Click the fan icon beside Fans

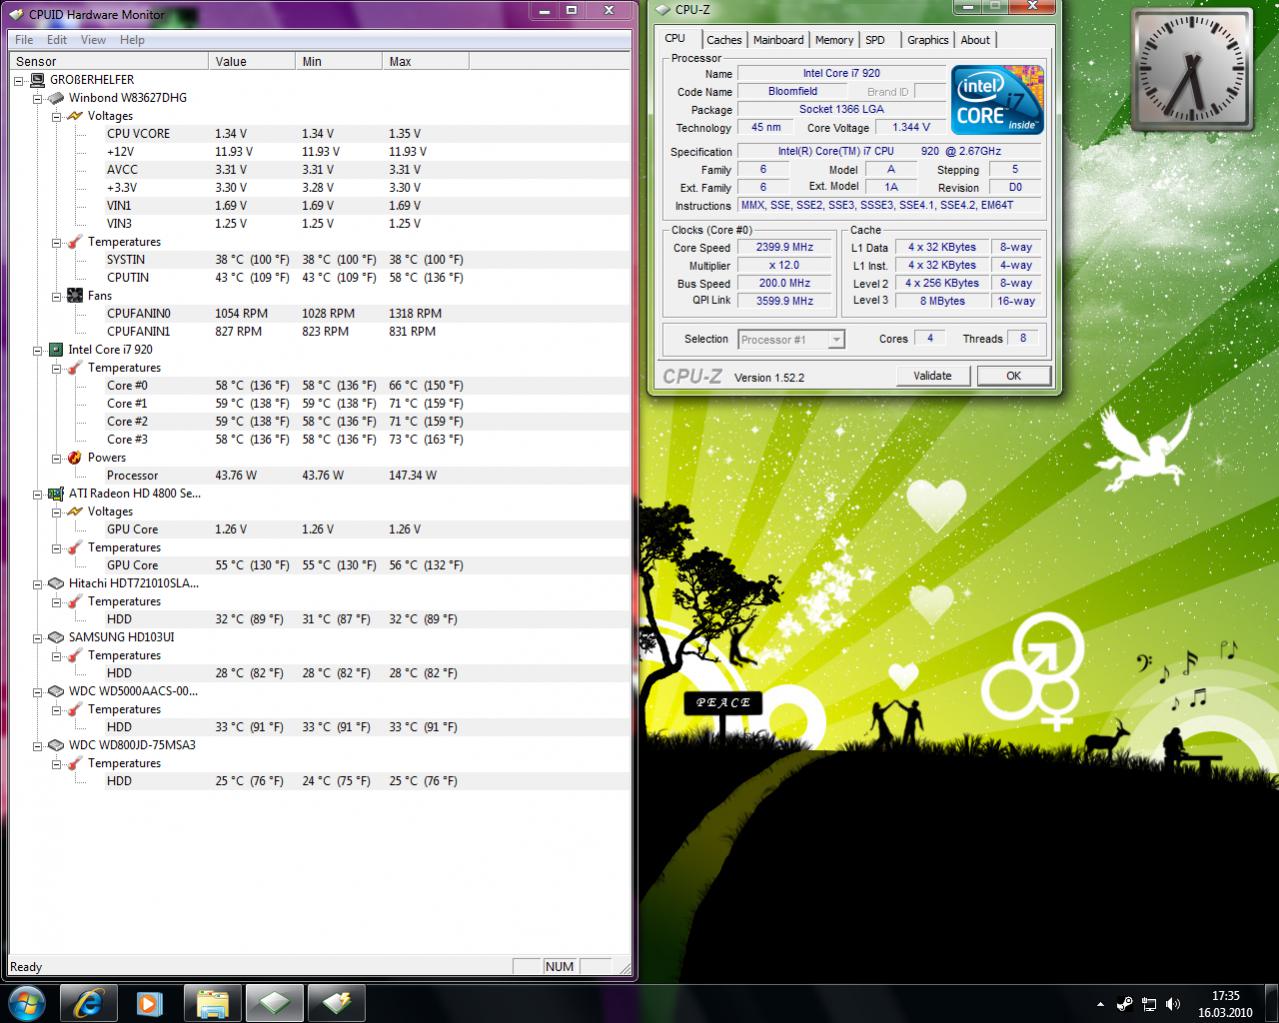pos(75,296)
